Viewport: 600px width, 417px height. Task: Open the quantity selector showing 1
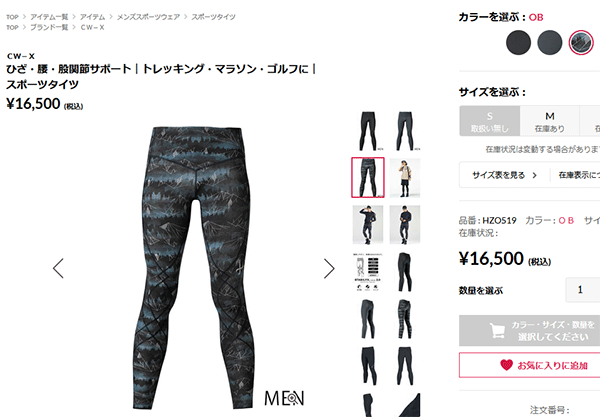(x=582, y=290)
